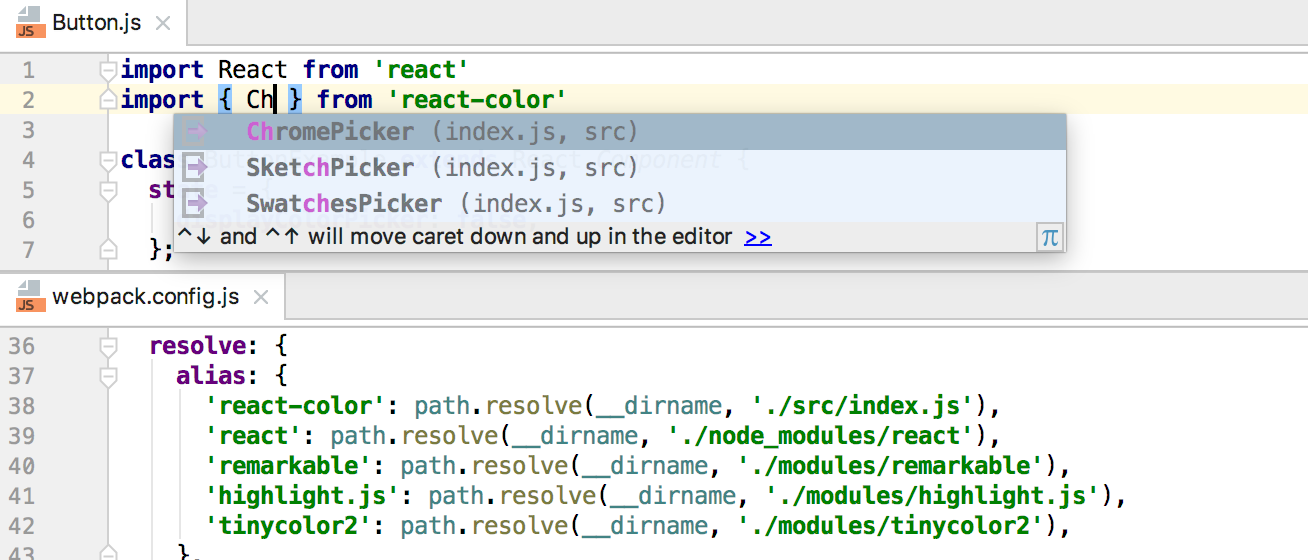
Task: Collapse the fold marker on Button.js line 1
Action: pyautogui.click(x=108, y=70)
